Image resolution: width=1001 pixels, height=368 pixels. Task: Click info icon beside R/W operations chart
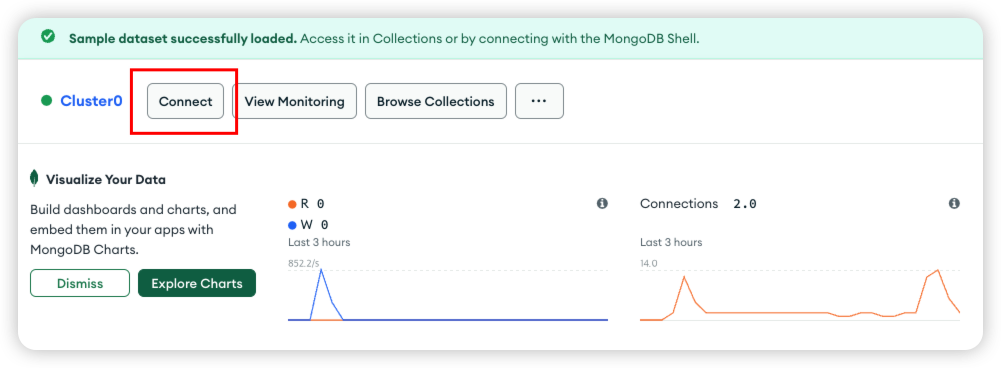pyautogui.click(x=602, y=204)
